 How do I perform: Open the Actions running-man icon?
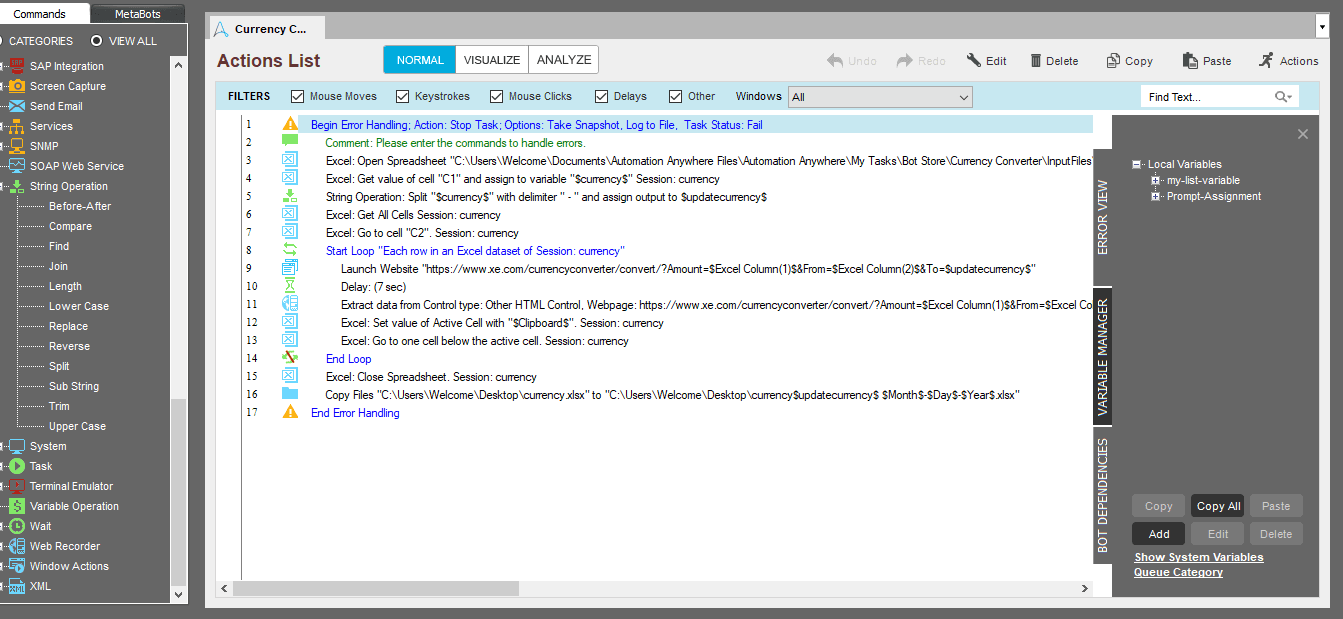click(1267, 60)
